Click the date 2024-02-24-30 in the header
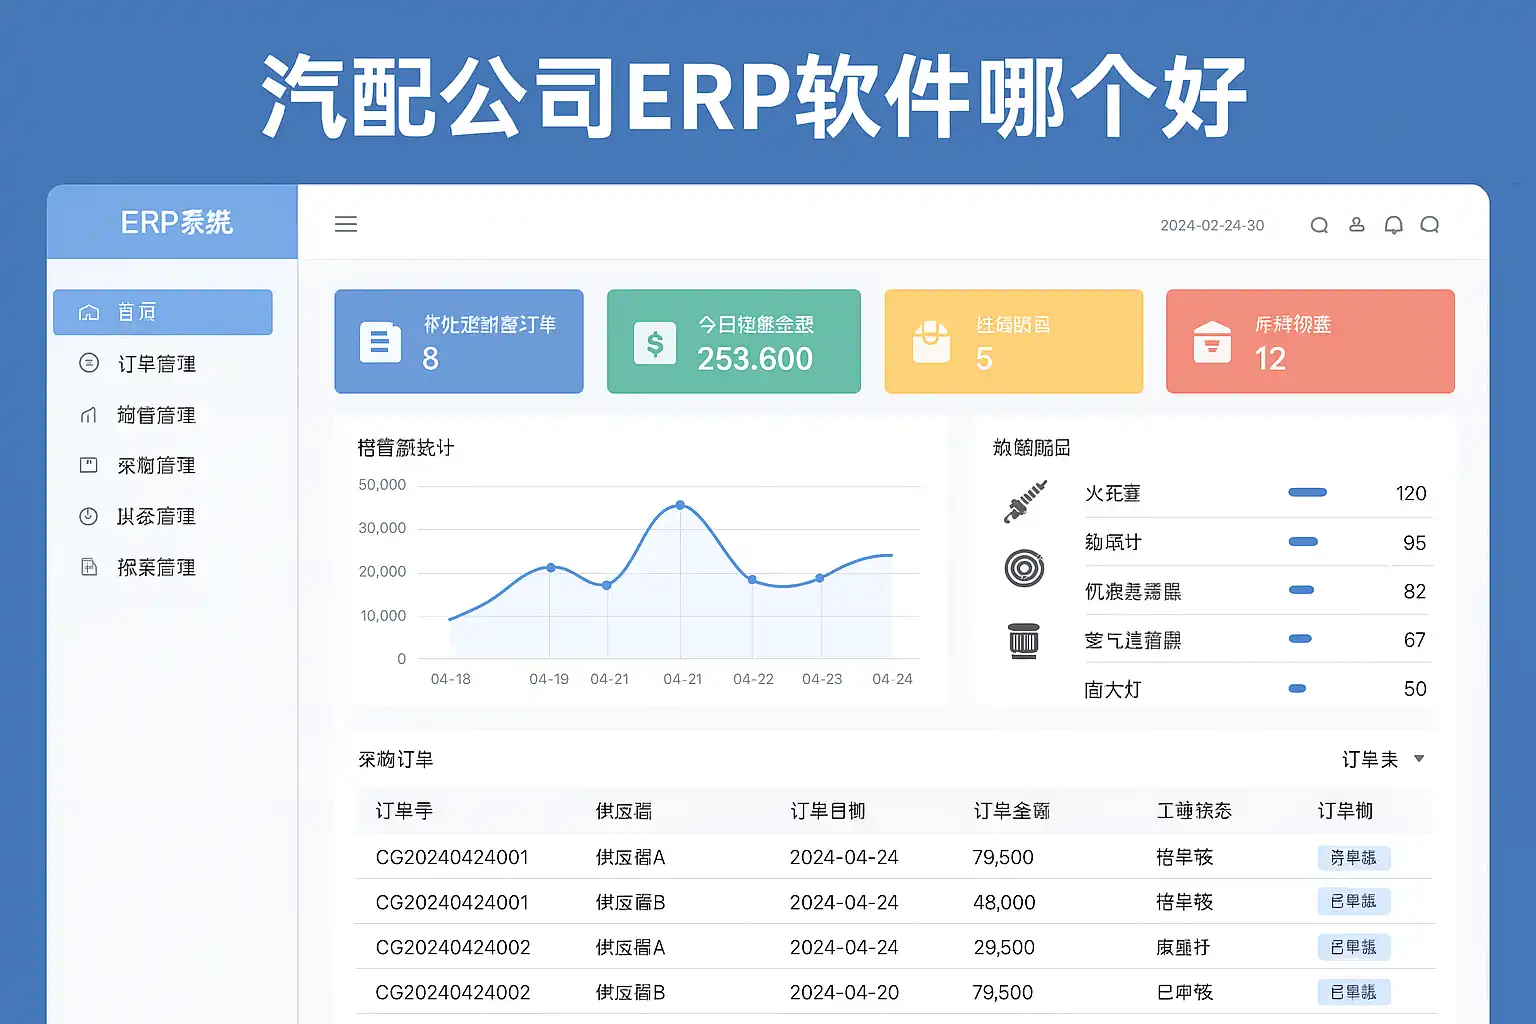 [x=1212, y=226]
